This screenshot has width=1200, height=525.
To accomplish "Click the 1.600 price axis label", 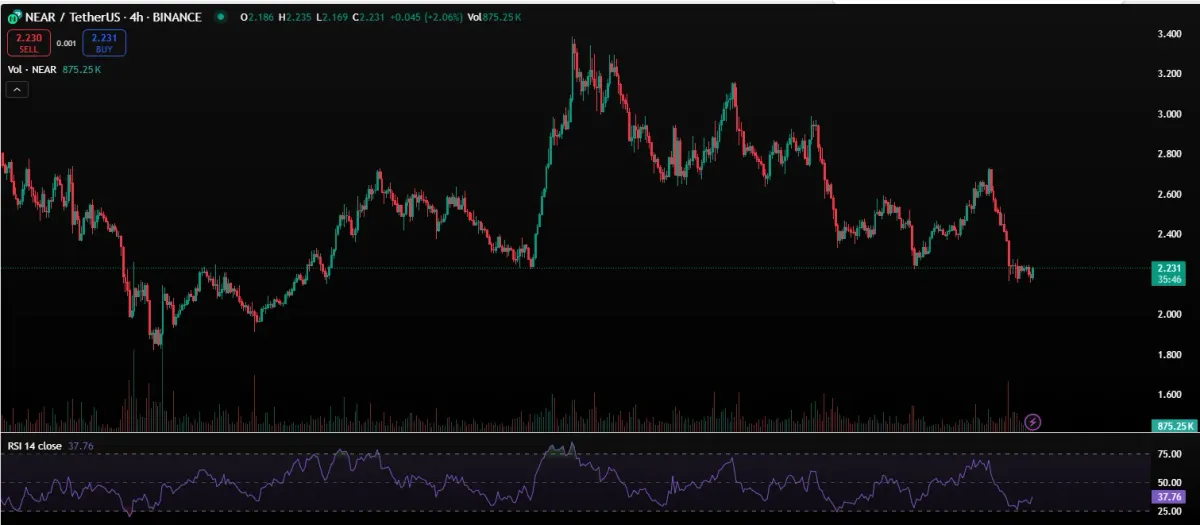I will click(x=1170, y=395).
